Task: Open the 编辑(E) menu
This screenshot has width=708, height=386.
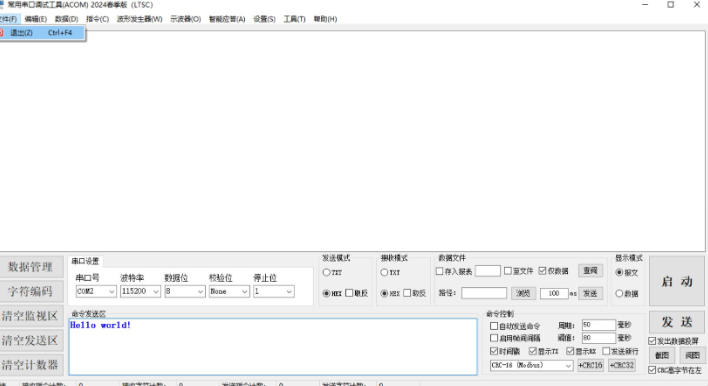Action: (36, 19)
